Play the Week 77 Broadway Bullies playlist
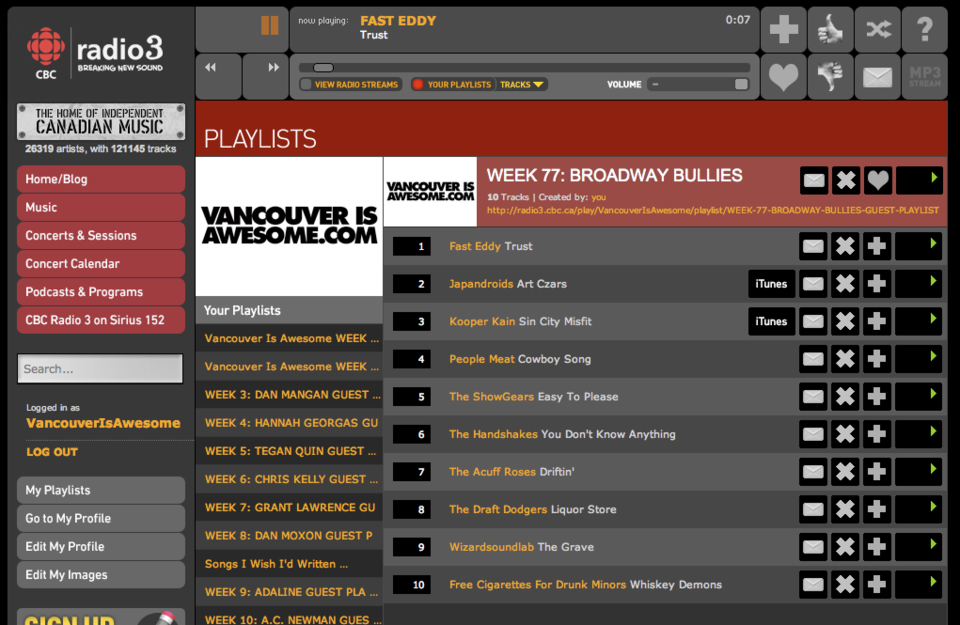Image resolution: width=960 pixels, height=625 pixels. pyautogui.click(x=919, y=180)
